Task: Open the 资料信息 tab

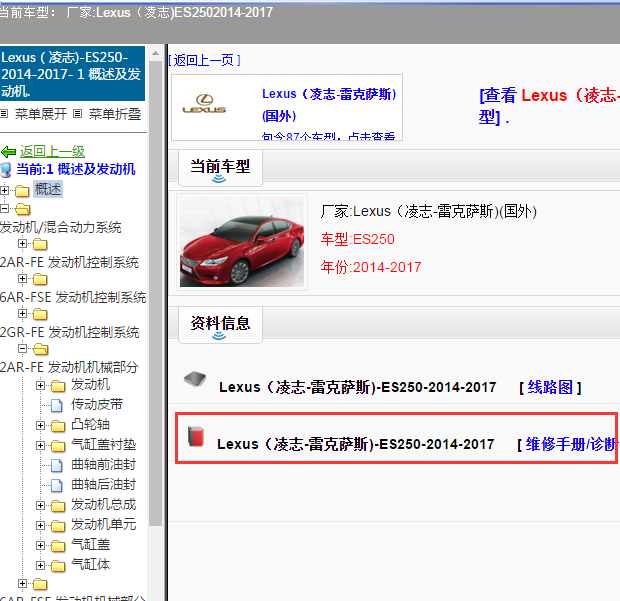Action: point(220,325)
